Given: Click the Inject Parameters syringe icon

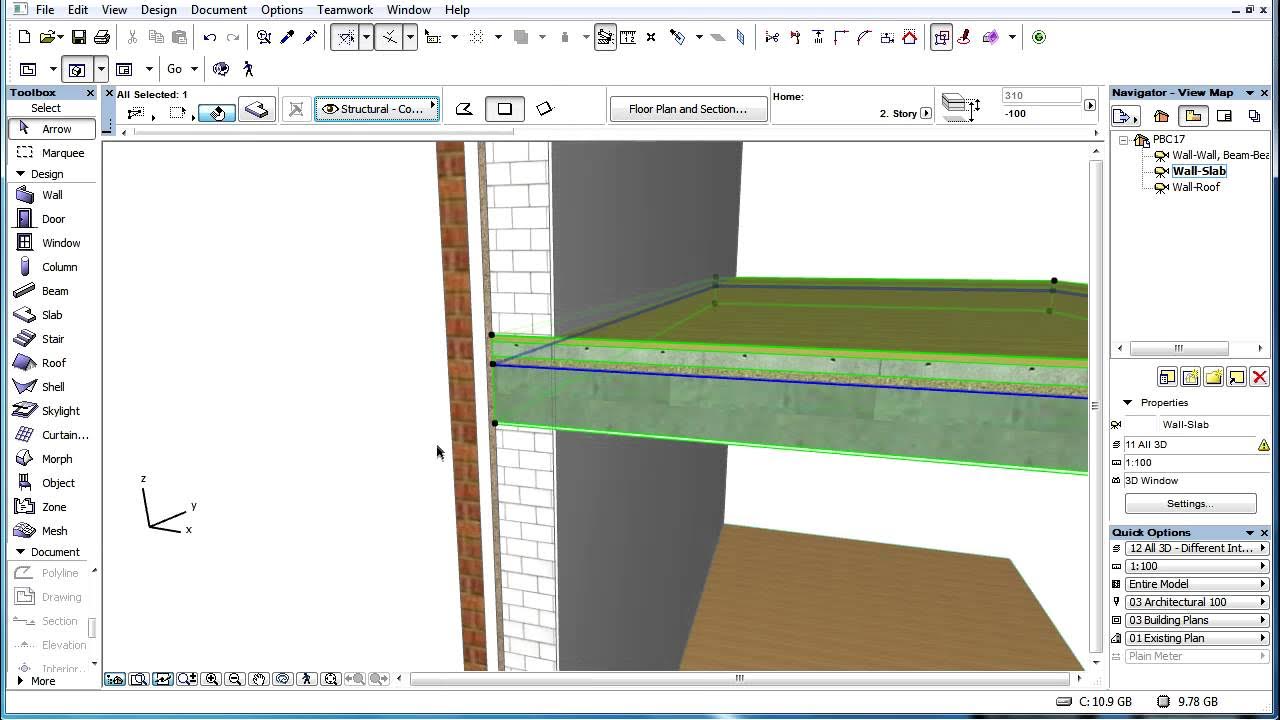Looking at the screenshot, I should tap(310, 37).
